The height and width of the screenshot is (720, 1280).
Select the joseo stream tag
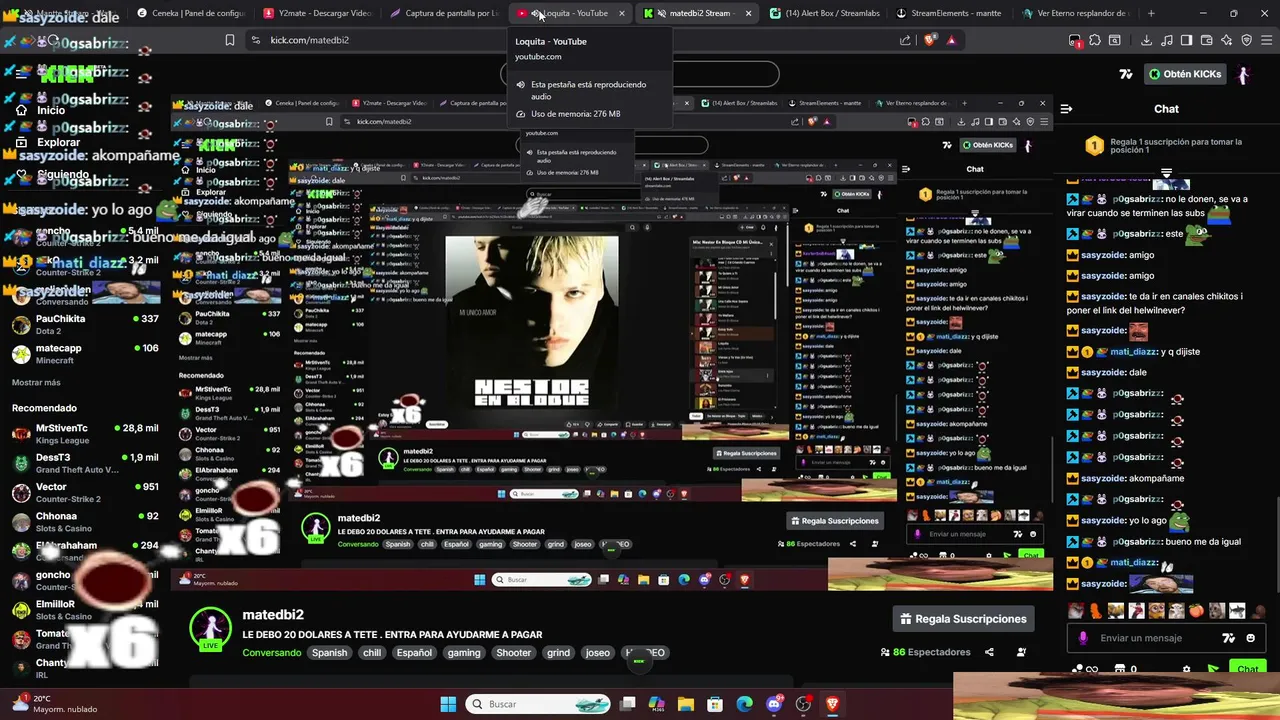click(x=598, y=653)
